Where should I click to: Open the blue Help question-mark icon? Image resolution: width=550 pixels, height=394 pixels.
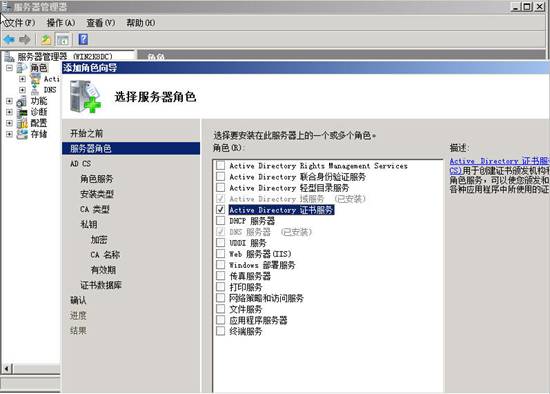(83, 39)
